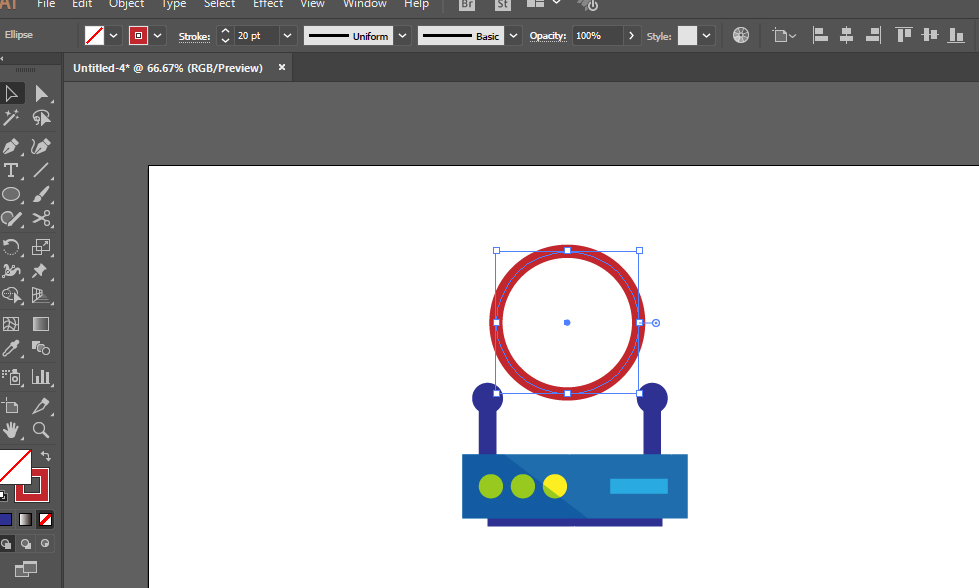The height and width of the screenshot is (588, 979).
Task: Select the Zoom magnifier tool
Action: point(41,430)
